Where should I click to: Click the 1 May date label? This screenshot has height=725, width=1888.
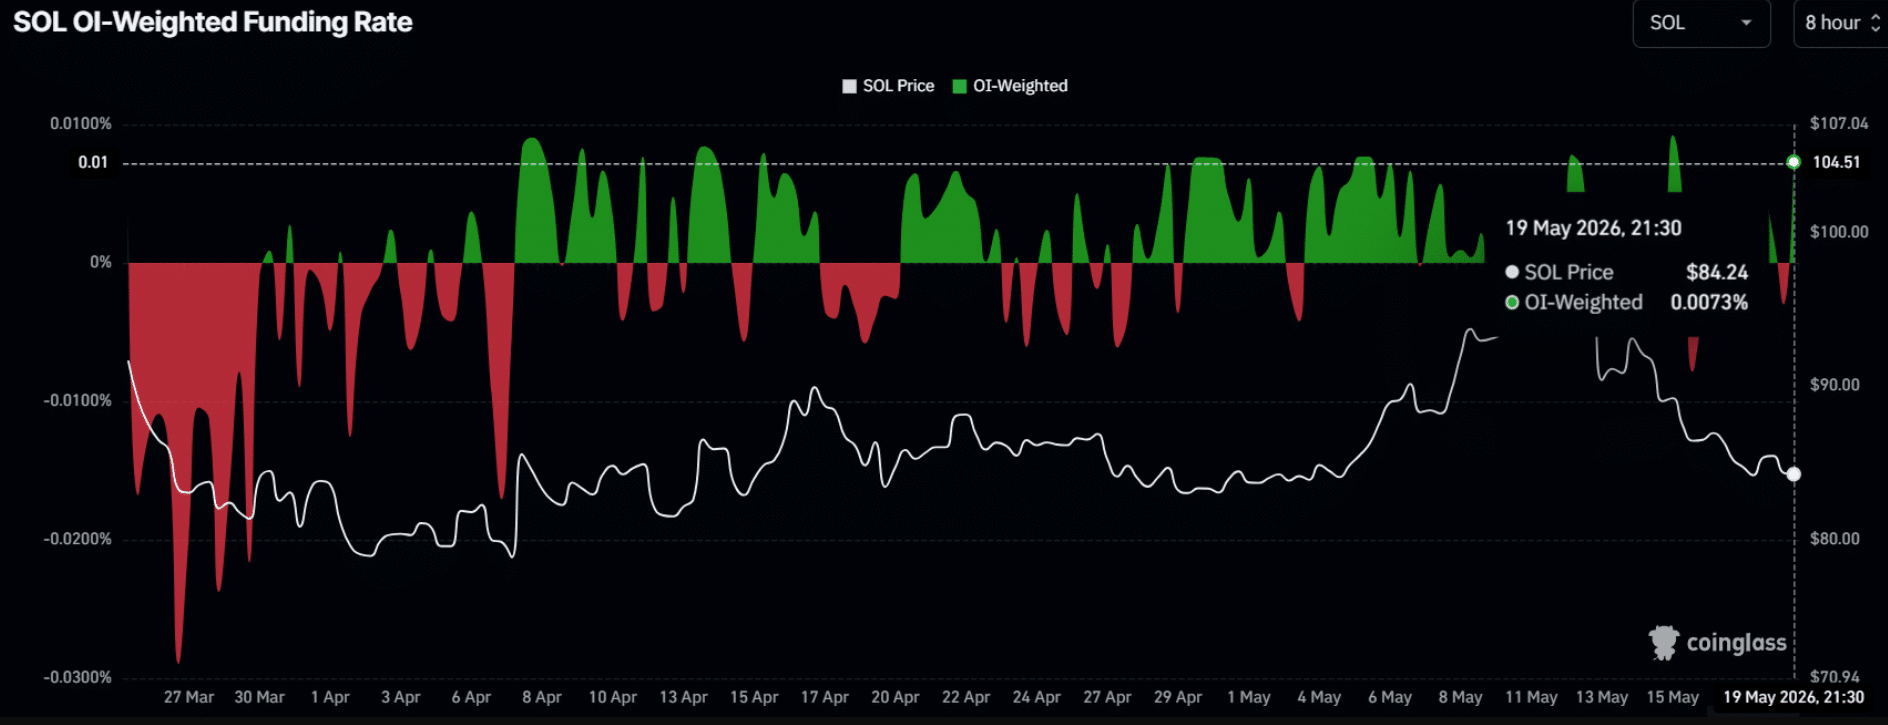[x=1249, y=697]
